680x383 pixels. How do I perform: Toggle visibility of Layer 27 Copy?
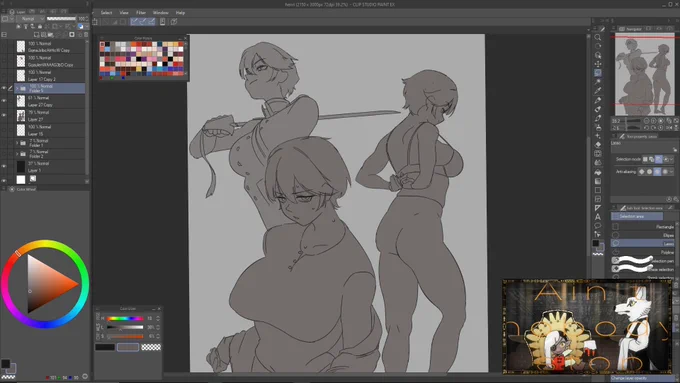(4, 101)
